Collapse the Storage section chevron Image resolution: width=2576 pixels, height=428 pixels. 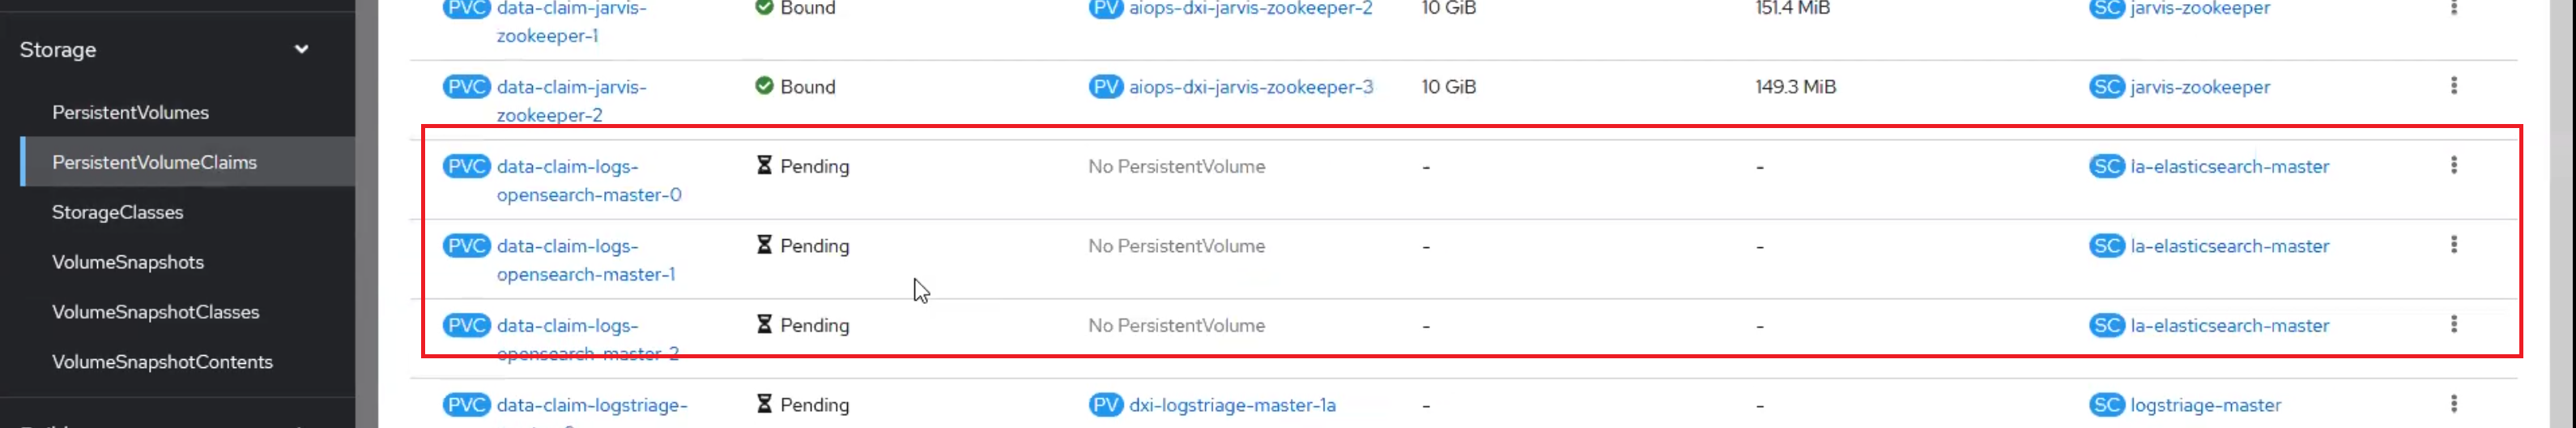(301, 49)
